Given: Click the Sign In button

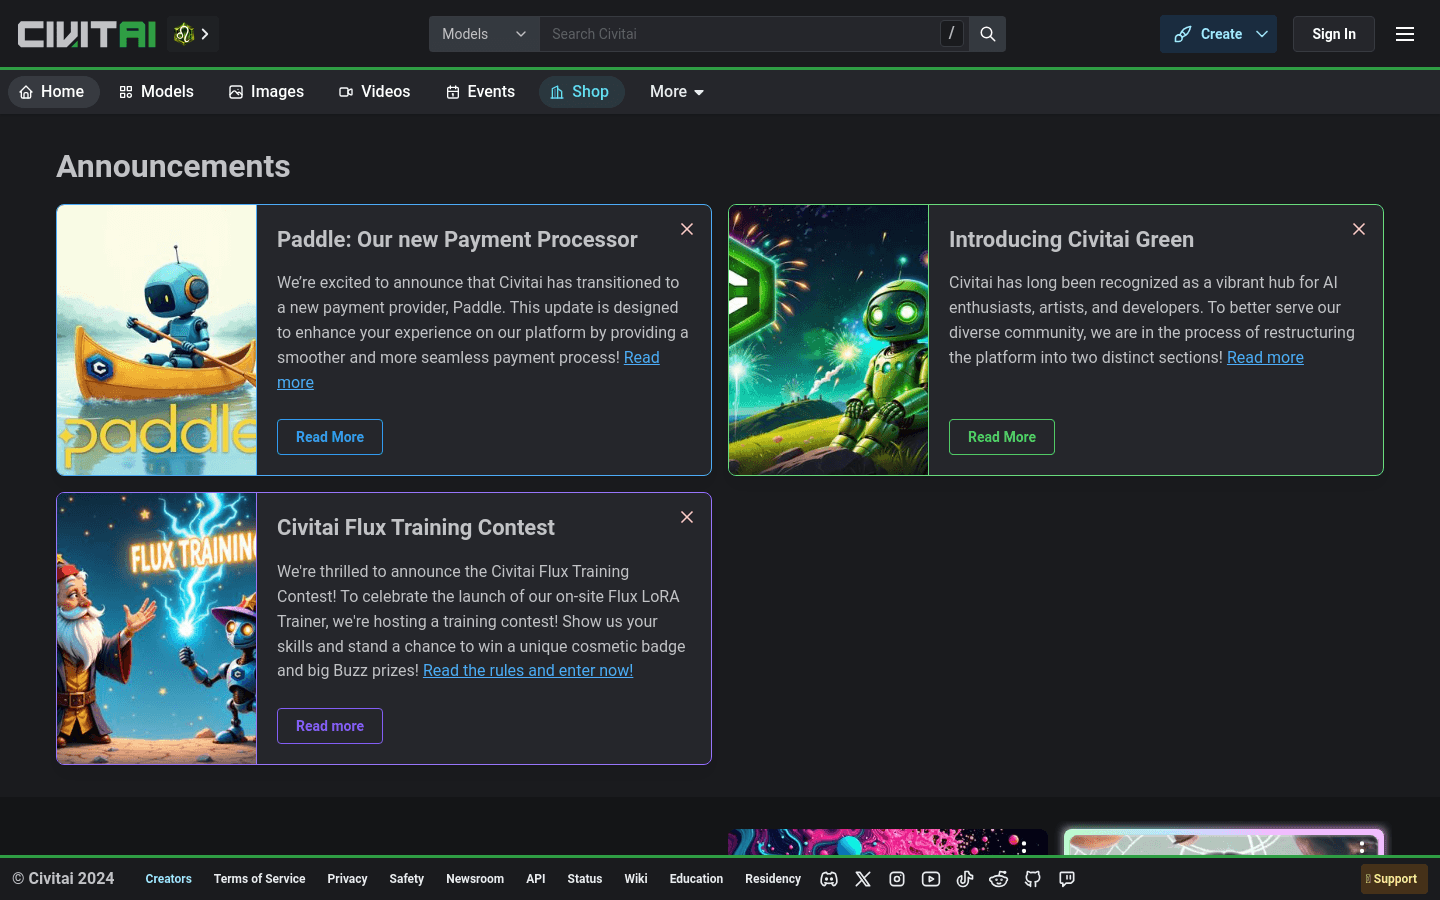Looking at the screenshot, I should click(x=1334, y=34).
